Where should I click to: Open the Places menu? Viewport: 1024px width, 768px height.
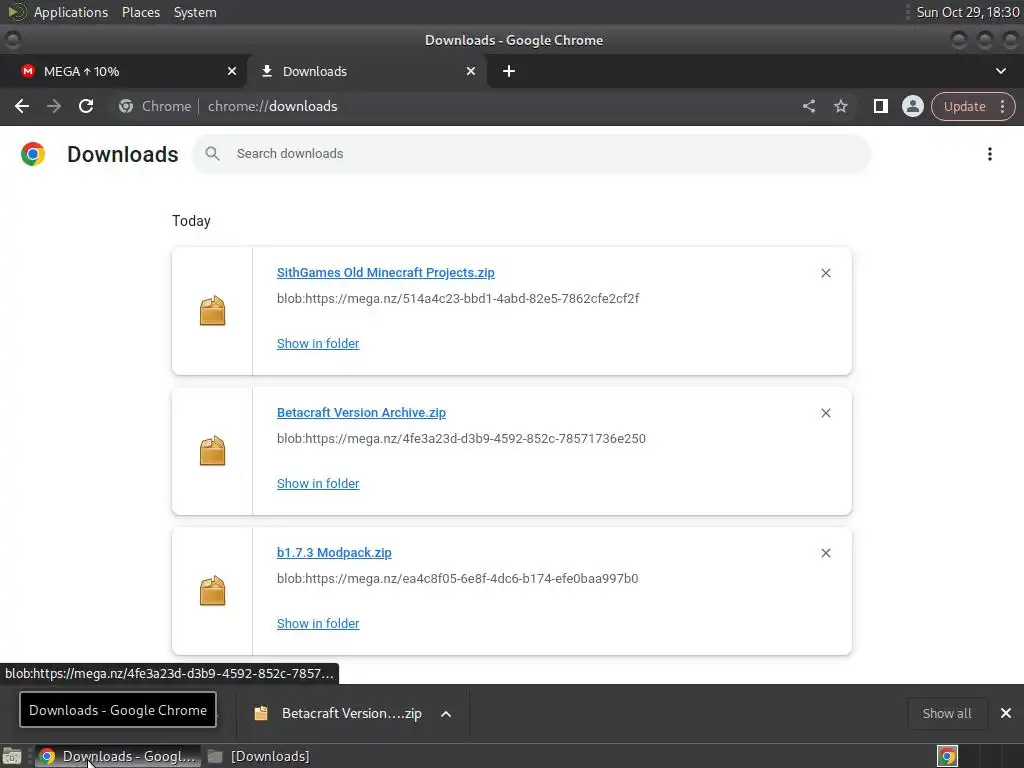click(x=140, y=12)
